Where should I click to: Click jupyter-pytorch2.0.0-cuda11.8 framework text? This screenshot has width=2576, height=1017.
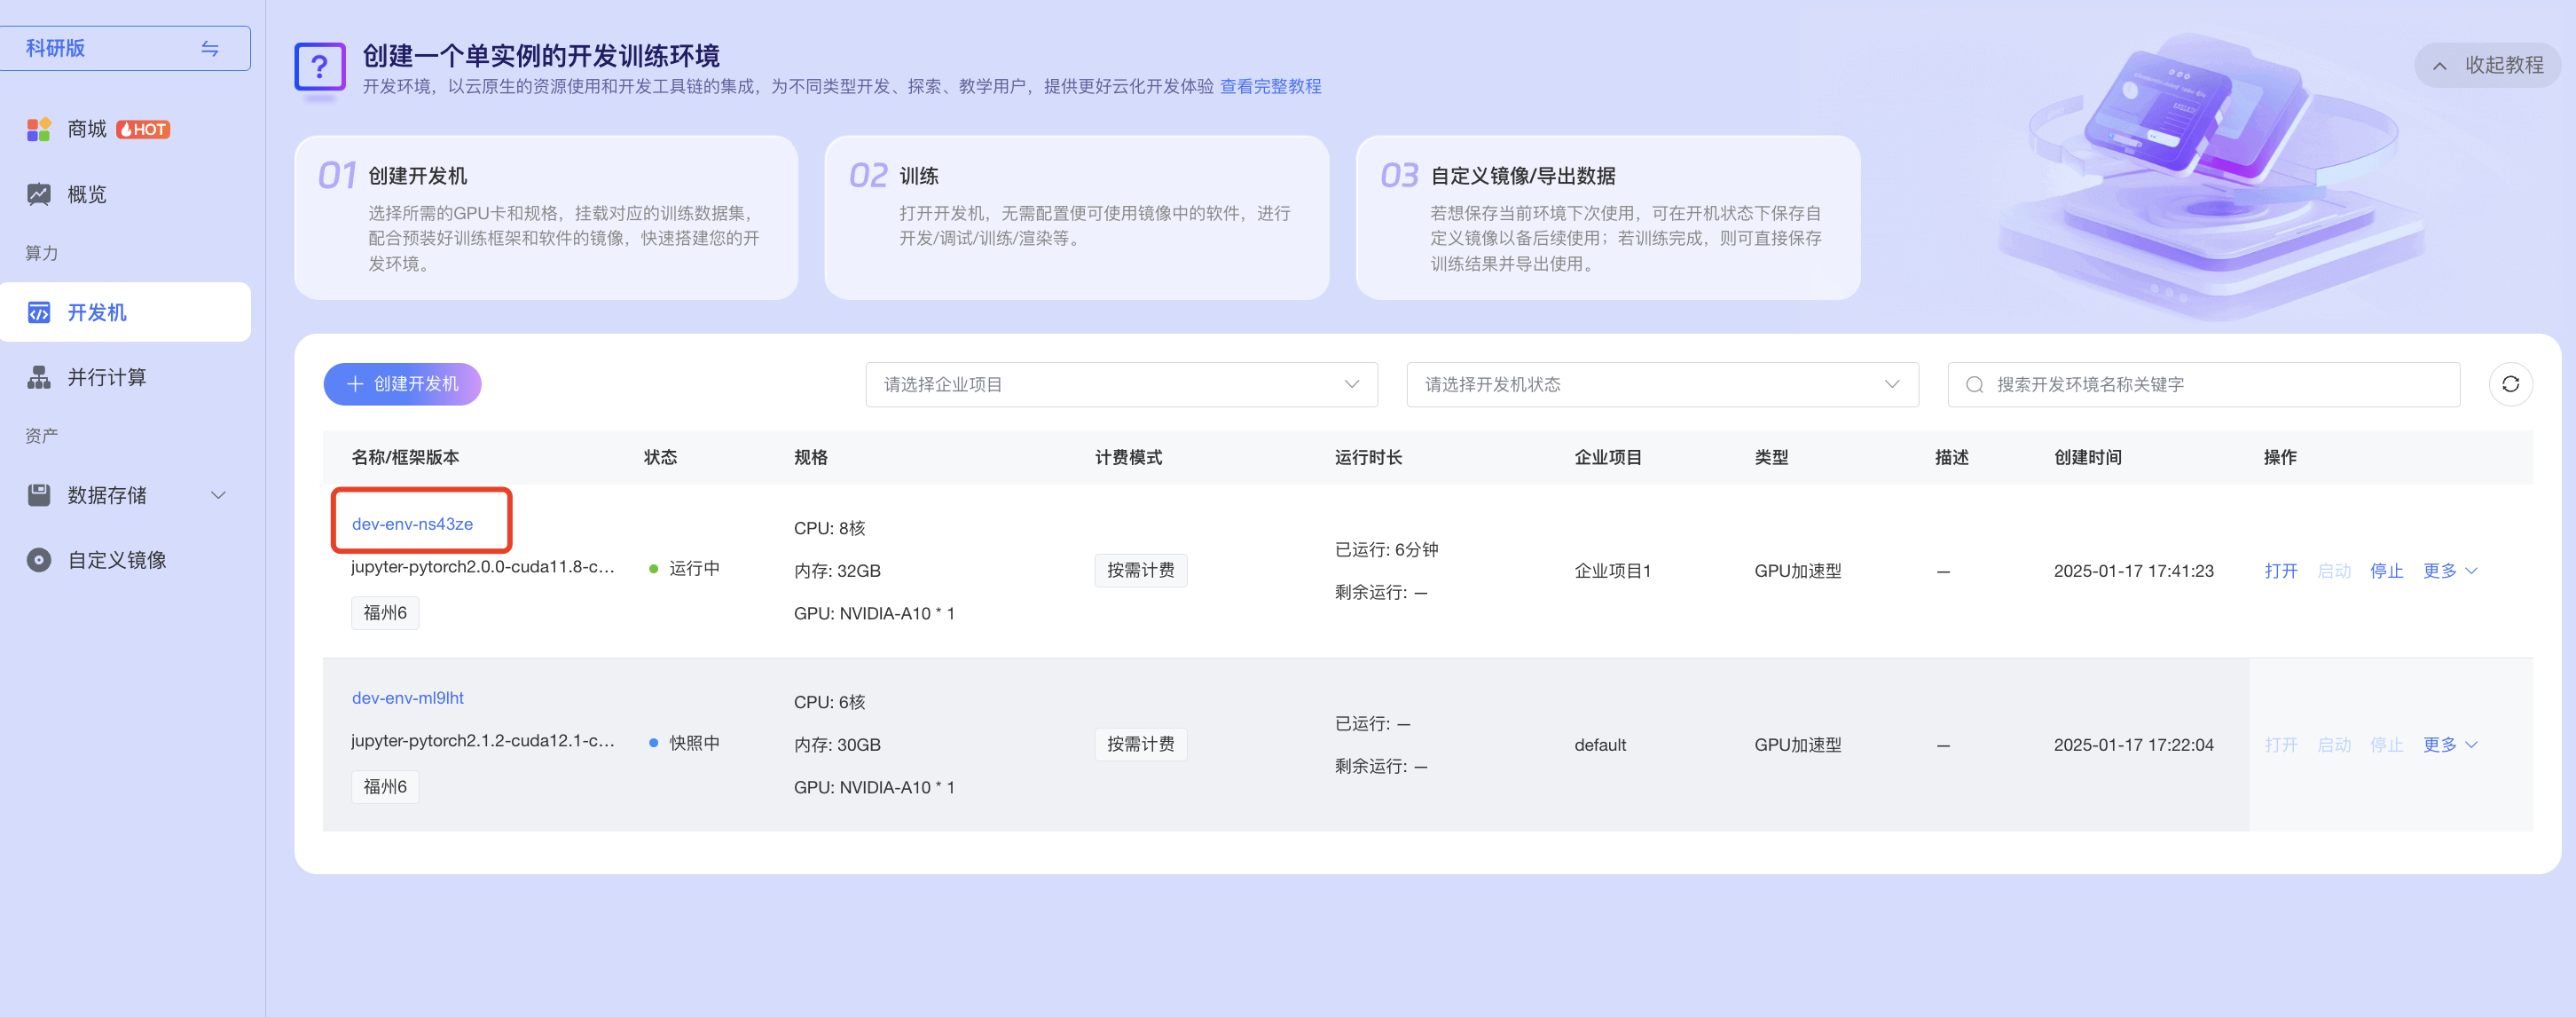483,567
